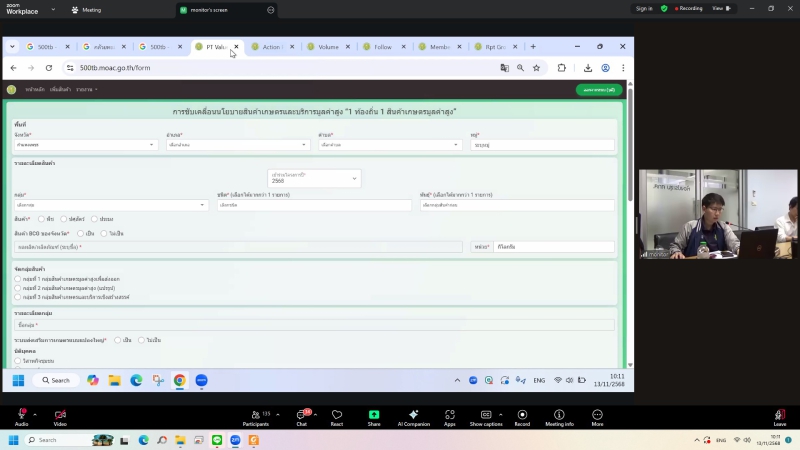Click the Start Video camera icon
Viewport: 800px width, 450px height.
(x=60, y=414)
